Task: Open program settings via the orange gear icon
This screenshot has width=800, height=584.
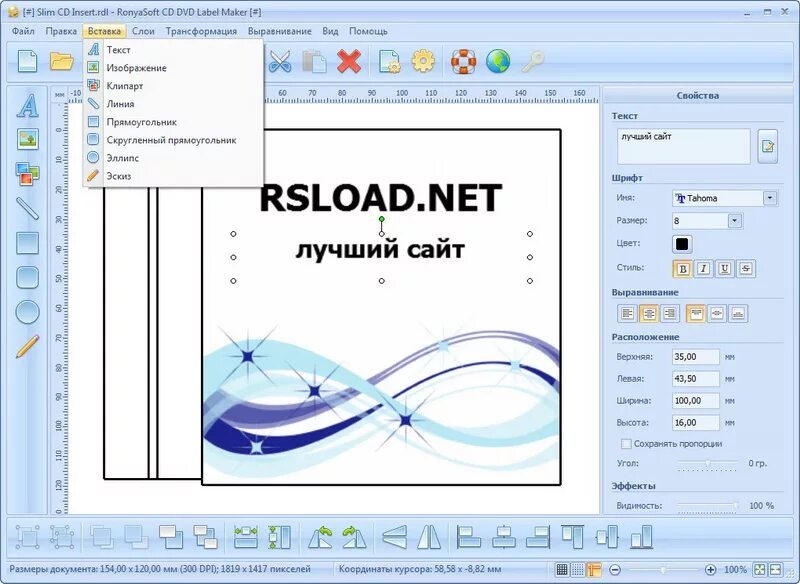Action: (423, 62)
